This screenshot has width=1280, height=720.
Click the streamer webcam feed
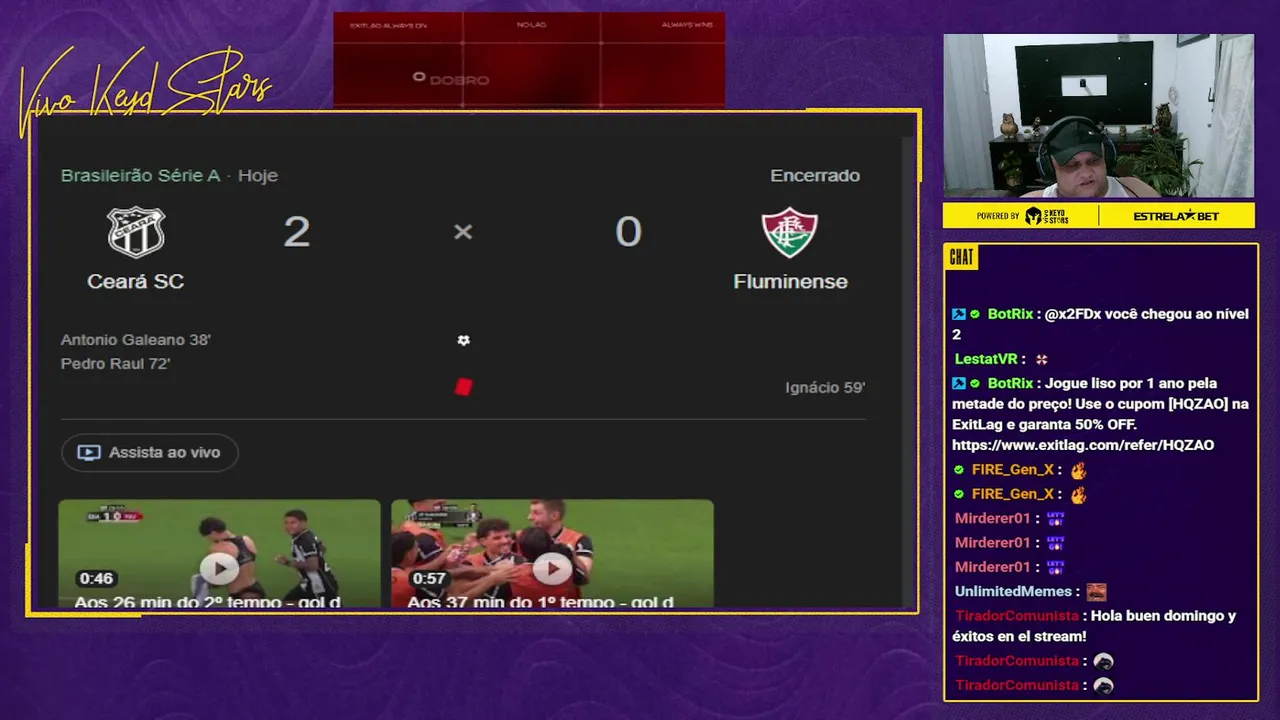1099,116
